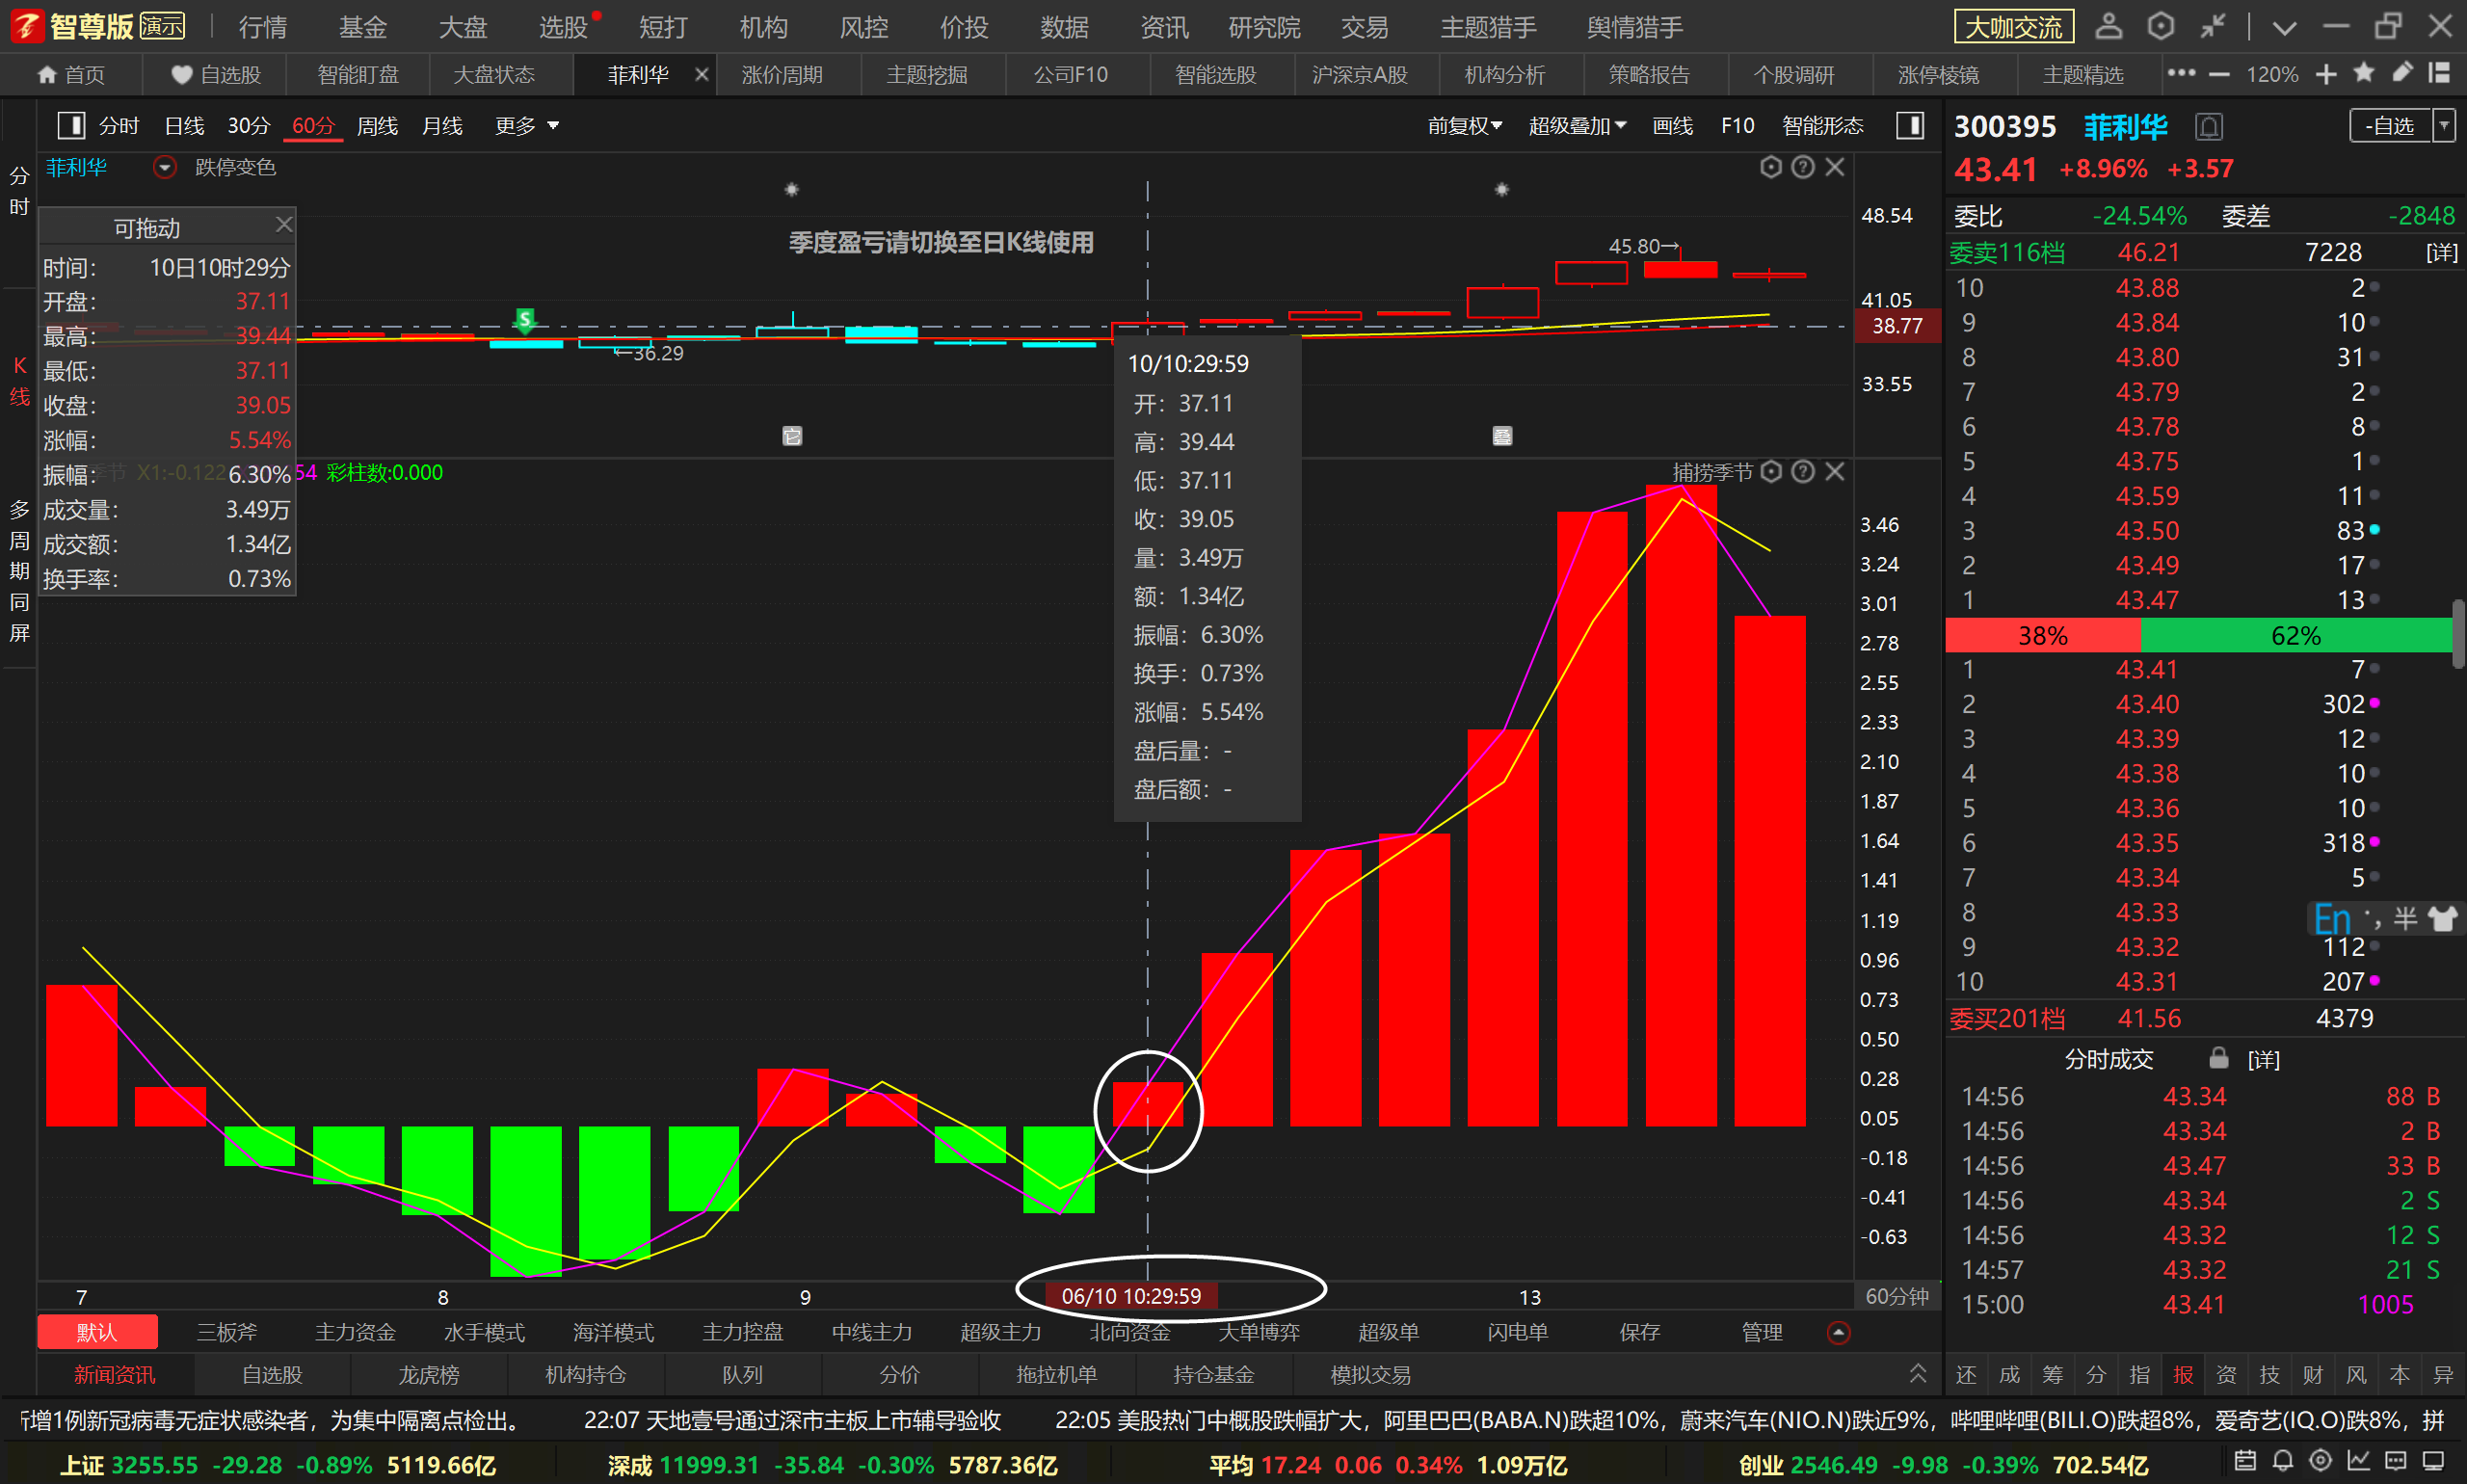Expand 分时成交 details link
The width and height of the screenshot is (2467, 1484).
[2263, 1059]
